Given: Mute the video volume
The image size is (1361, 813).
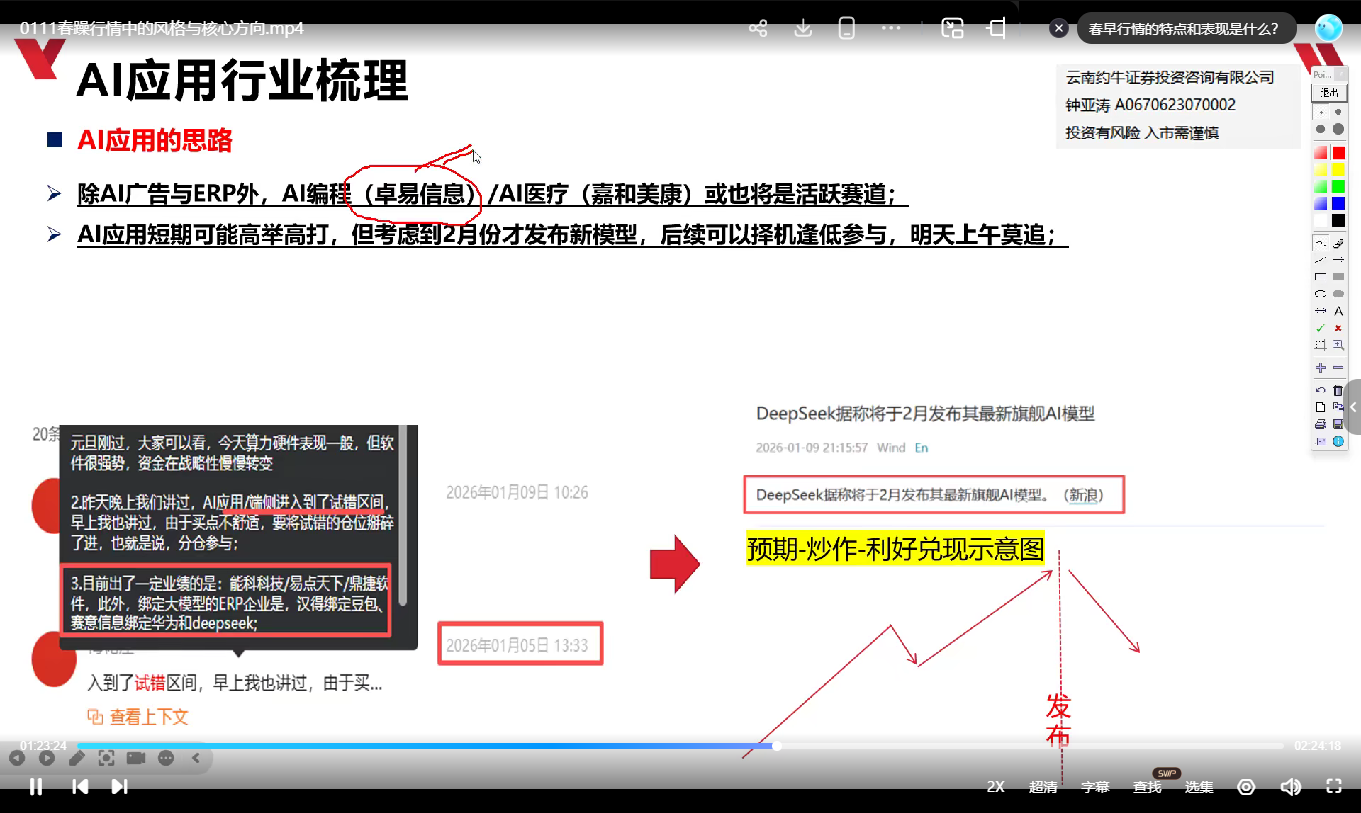Looking at the screenshot, I should [1290, 787].
